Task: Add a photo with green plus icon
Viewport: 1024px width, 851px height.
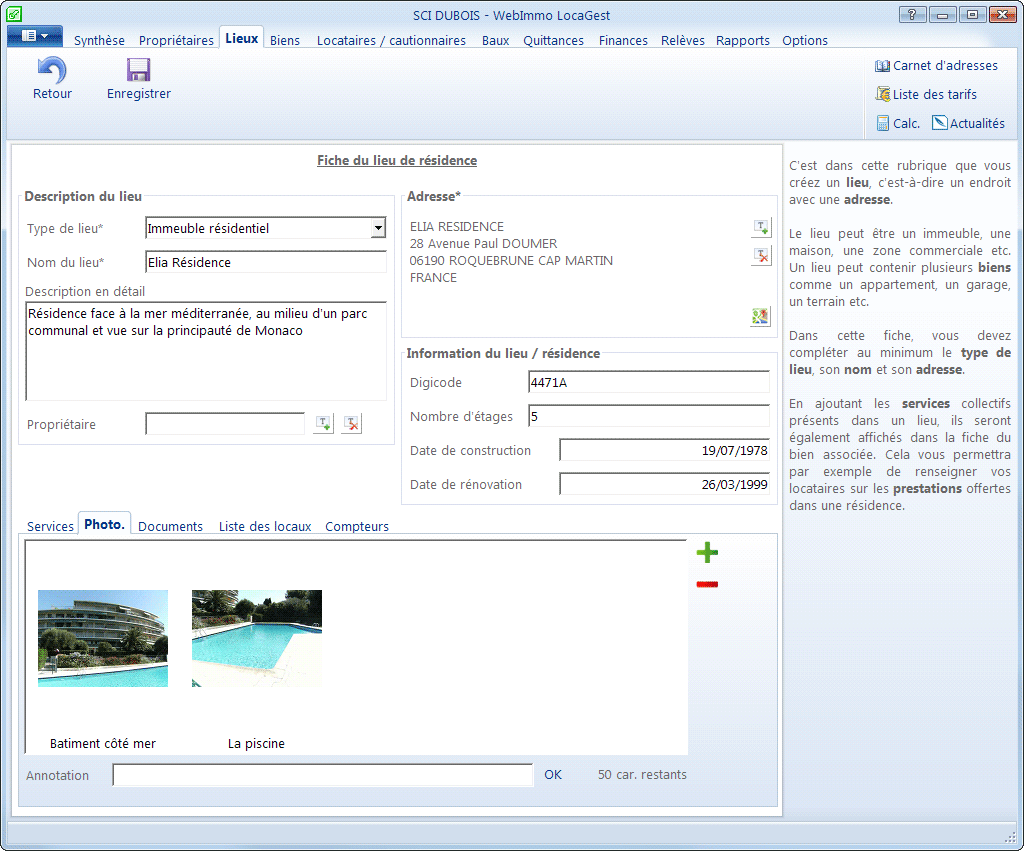Action: [707, 553]
